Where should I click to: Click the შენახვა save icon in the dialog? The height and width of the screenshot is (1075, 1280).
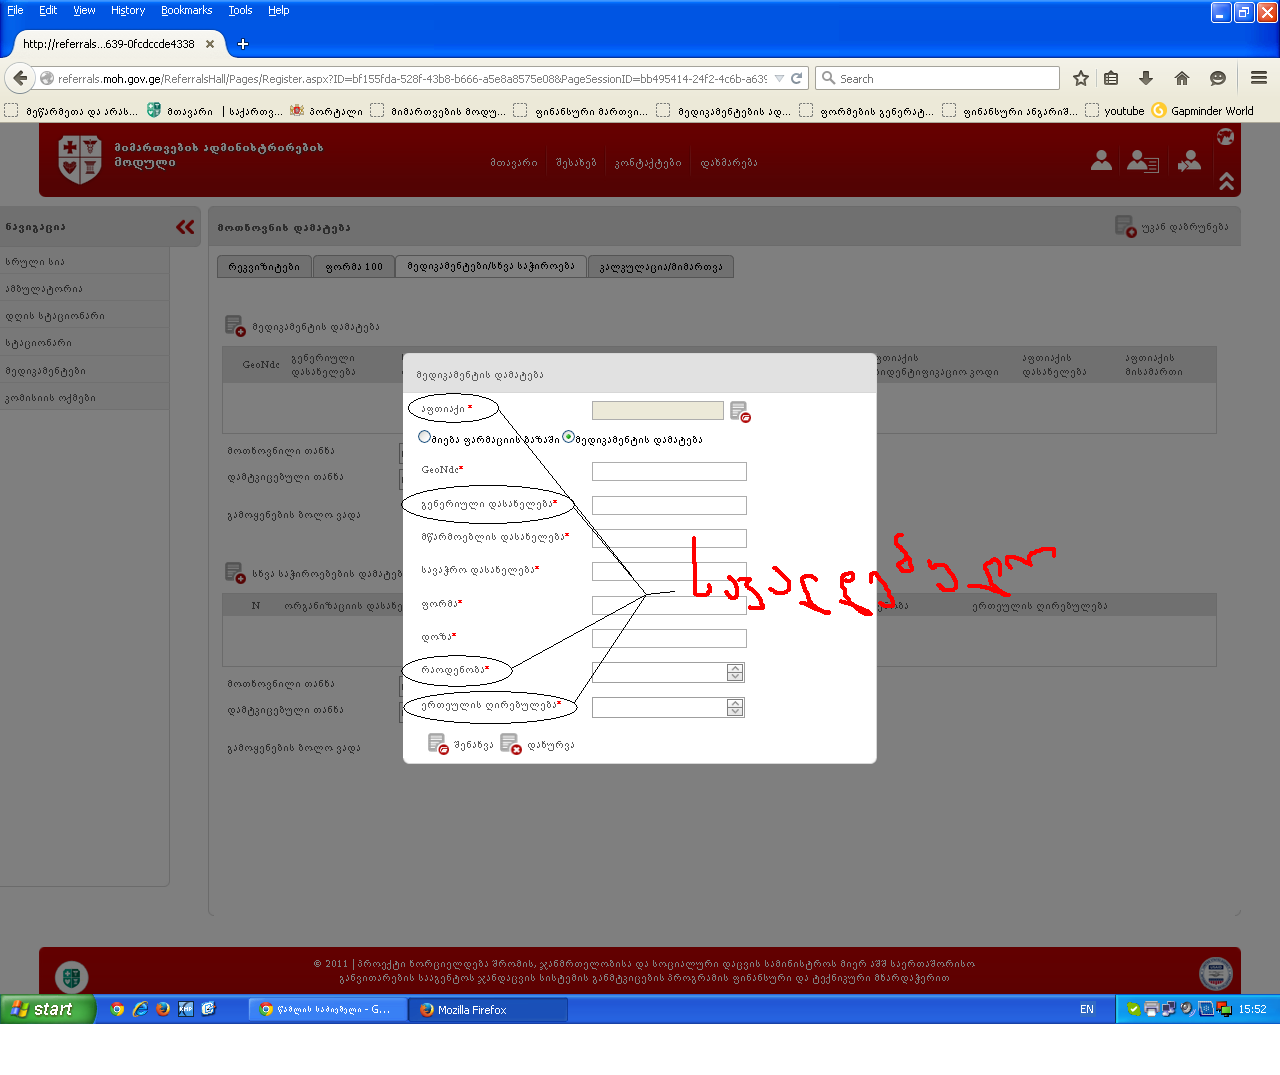pos(438,744)
